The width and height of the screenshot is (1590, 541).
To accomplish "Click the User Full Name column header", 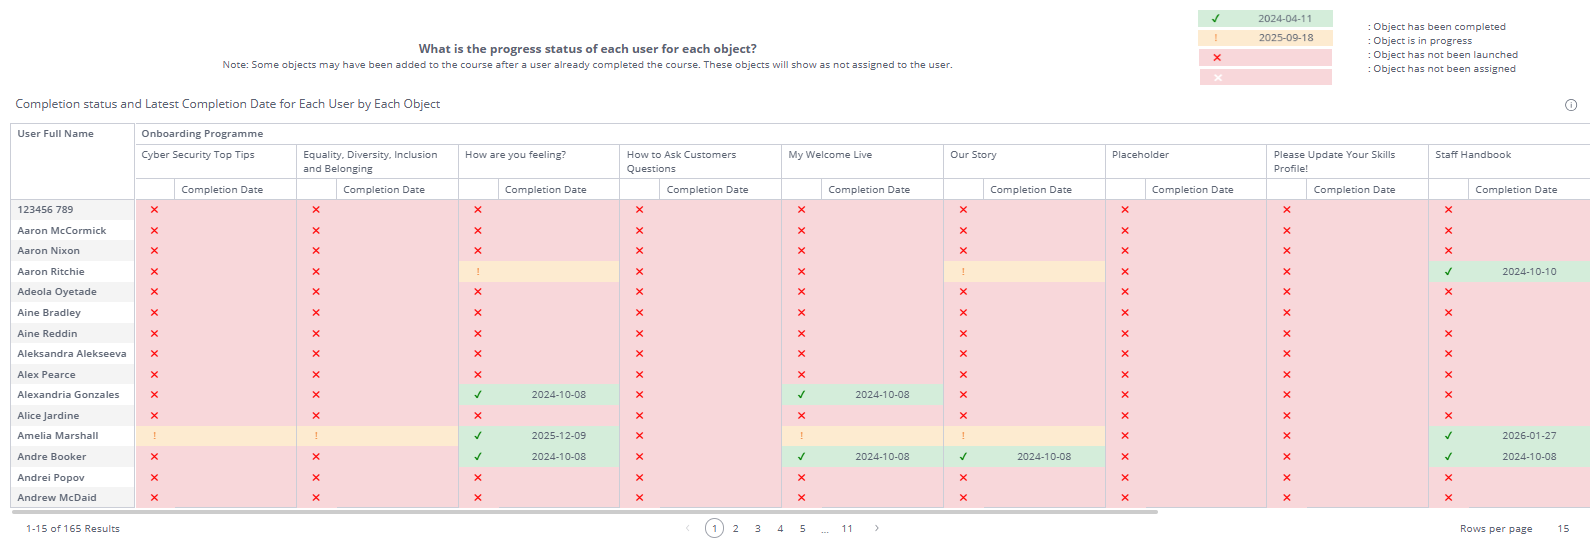I will [56, 134].
